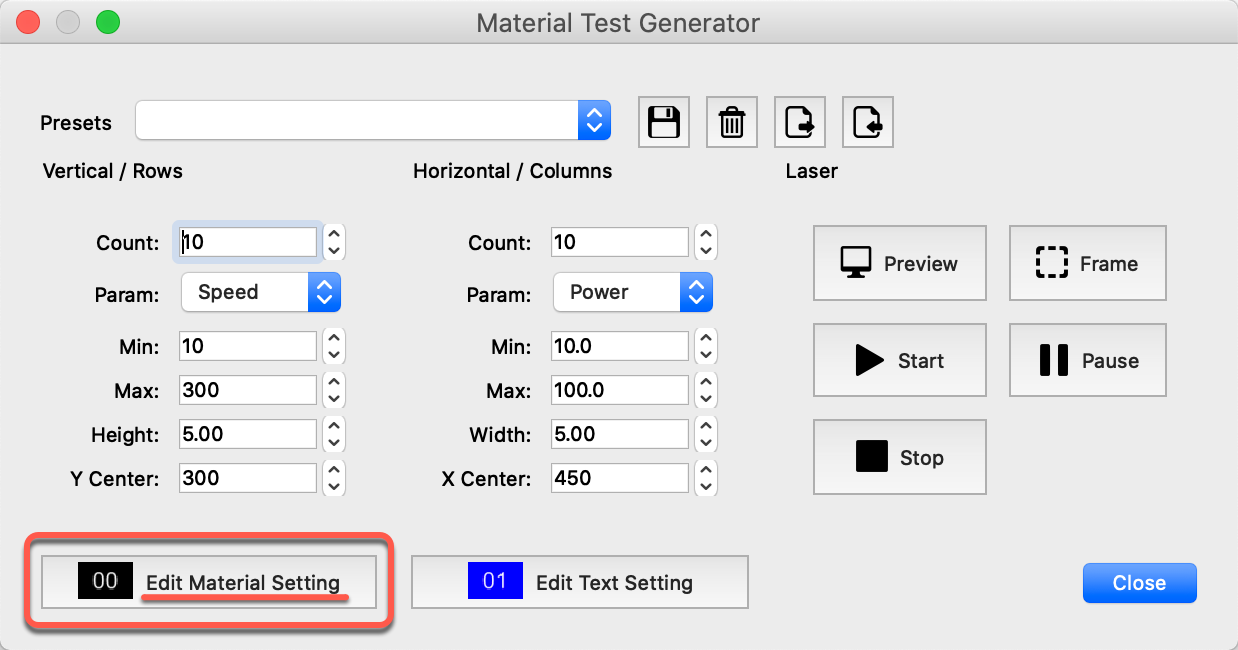The height and width of the screenshot is (650, 1238).
Task: Click the Y Center input field
Action: pos(248,478)
